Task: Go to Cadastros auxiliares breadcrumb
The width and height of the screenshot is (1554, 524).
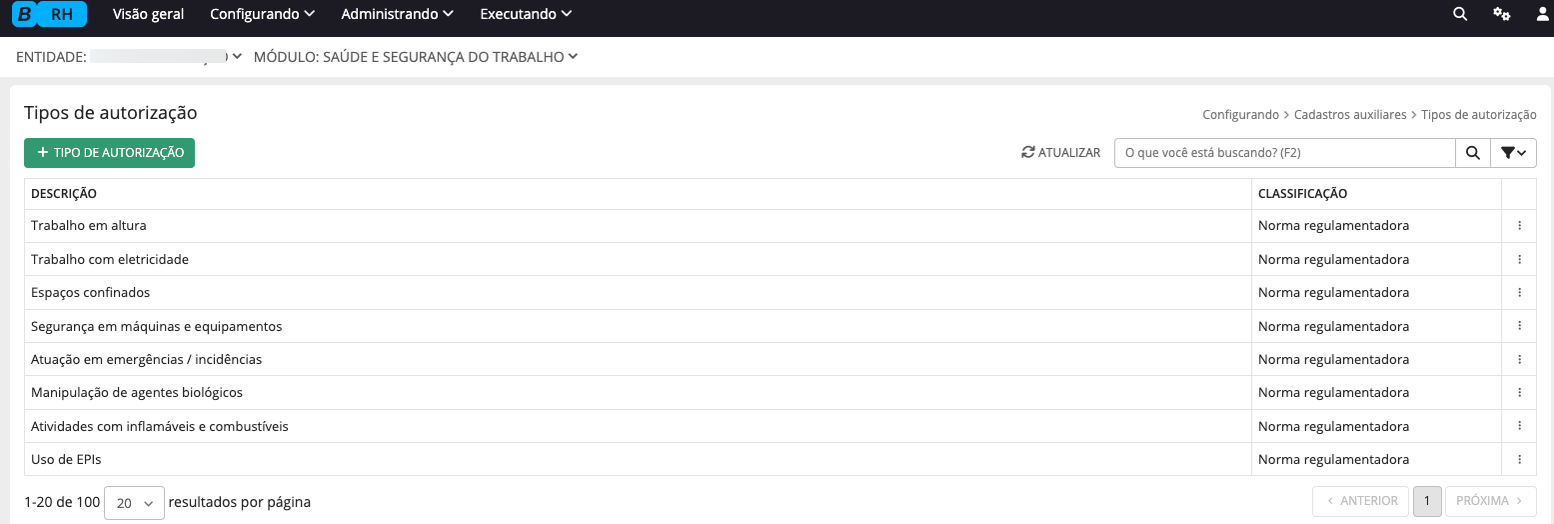Action: tap(1350, 115)
